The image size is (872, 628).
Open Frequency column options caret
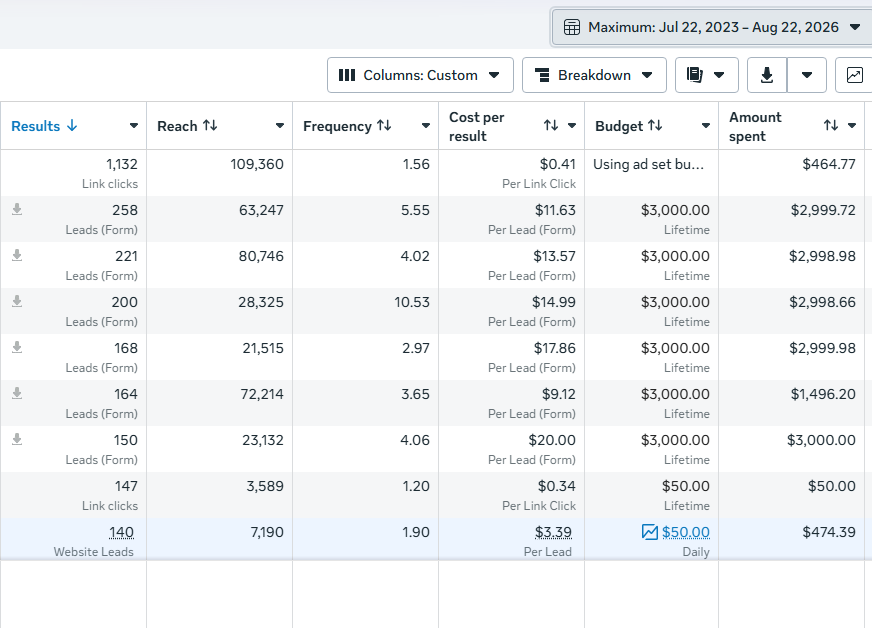coord(426,126)
